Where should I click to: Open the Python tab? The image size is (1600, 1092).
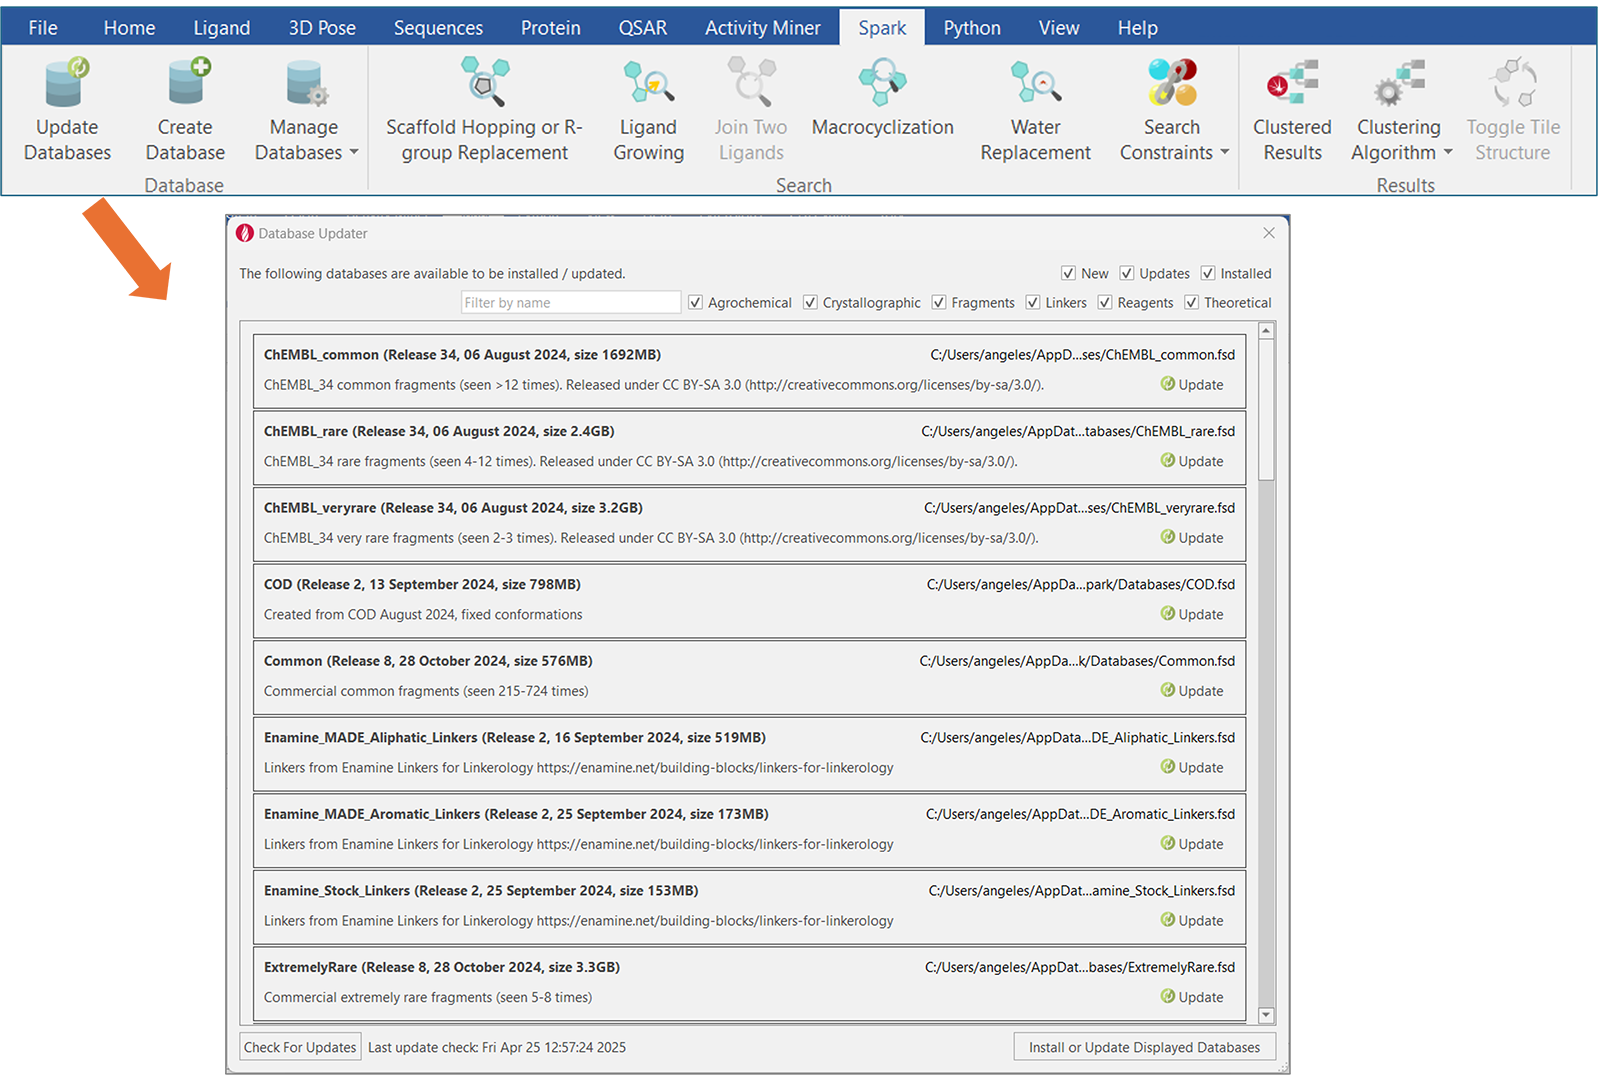[x=972, y=28]
